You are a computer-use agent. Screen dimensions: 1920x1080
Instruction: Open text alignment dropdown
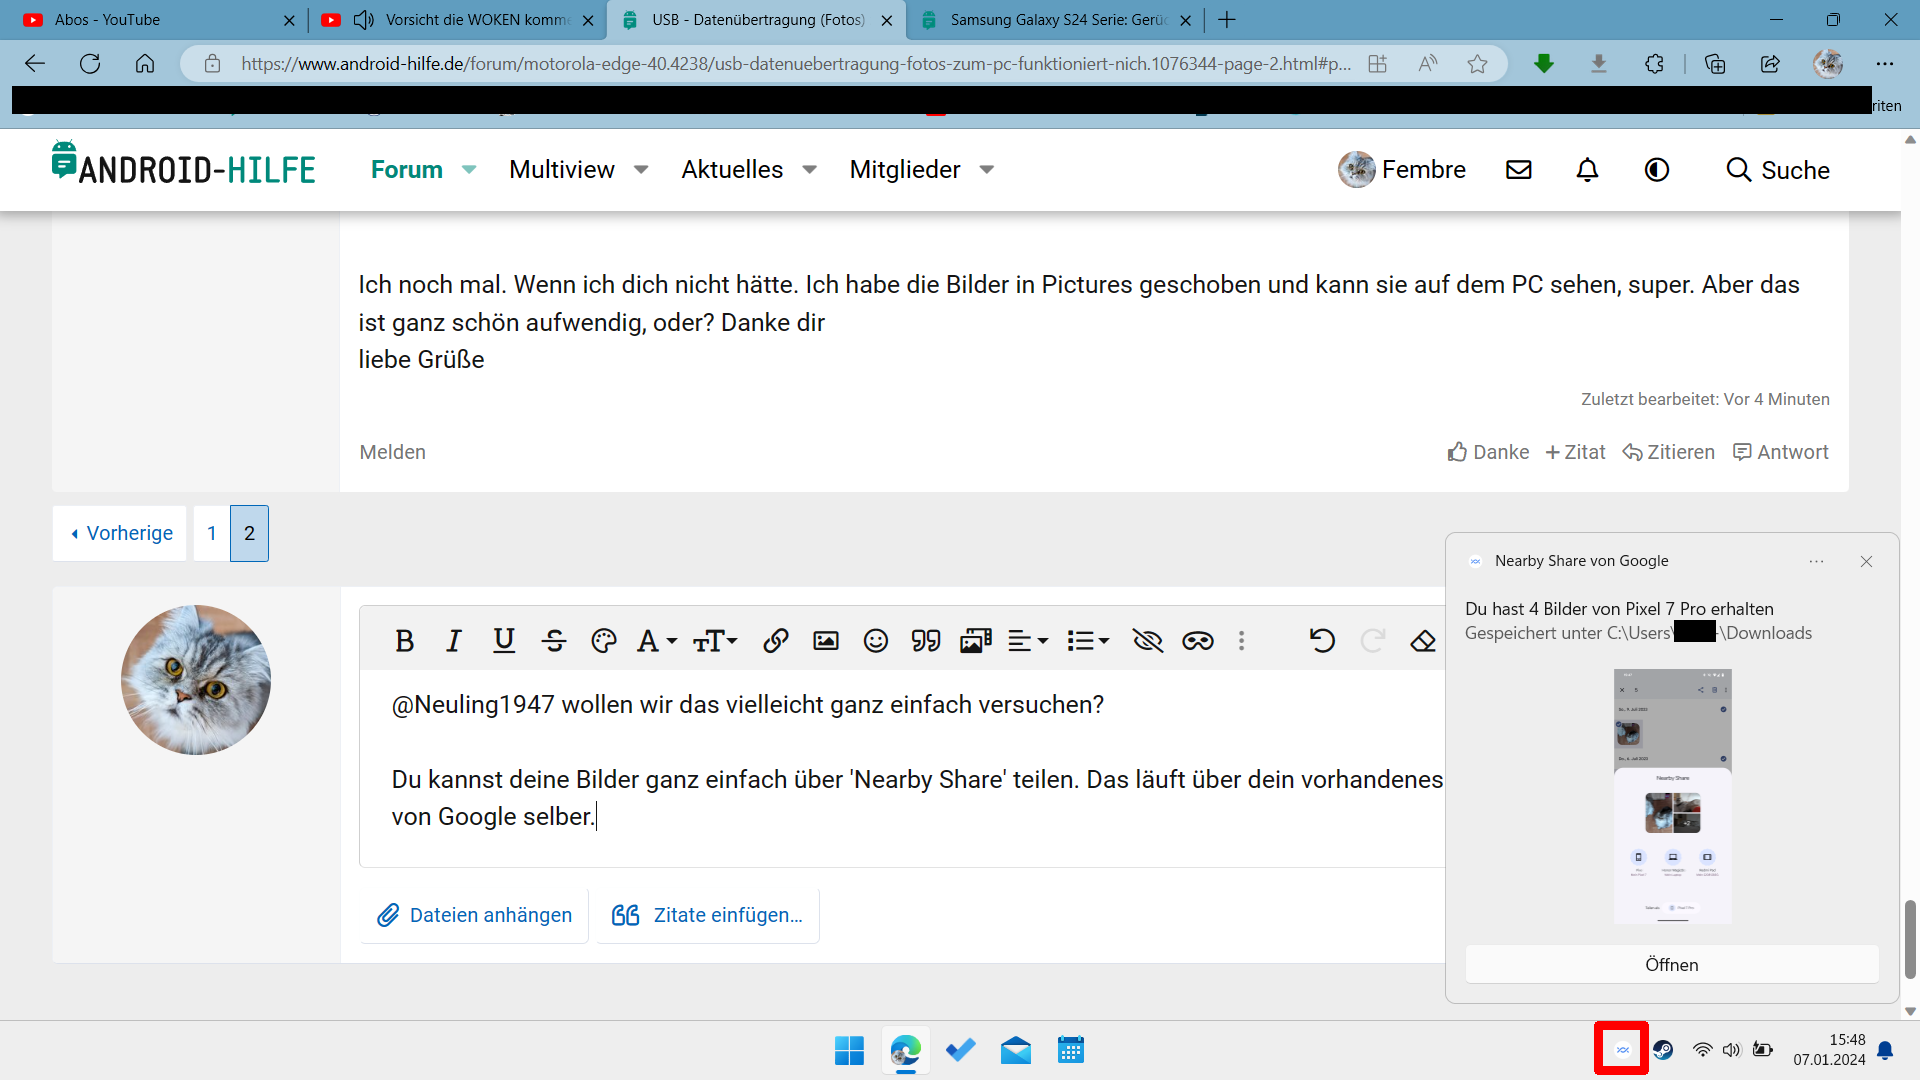(x=1028, y=641)
